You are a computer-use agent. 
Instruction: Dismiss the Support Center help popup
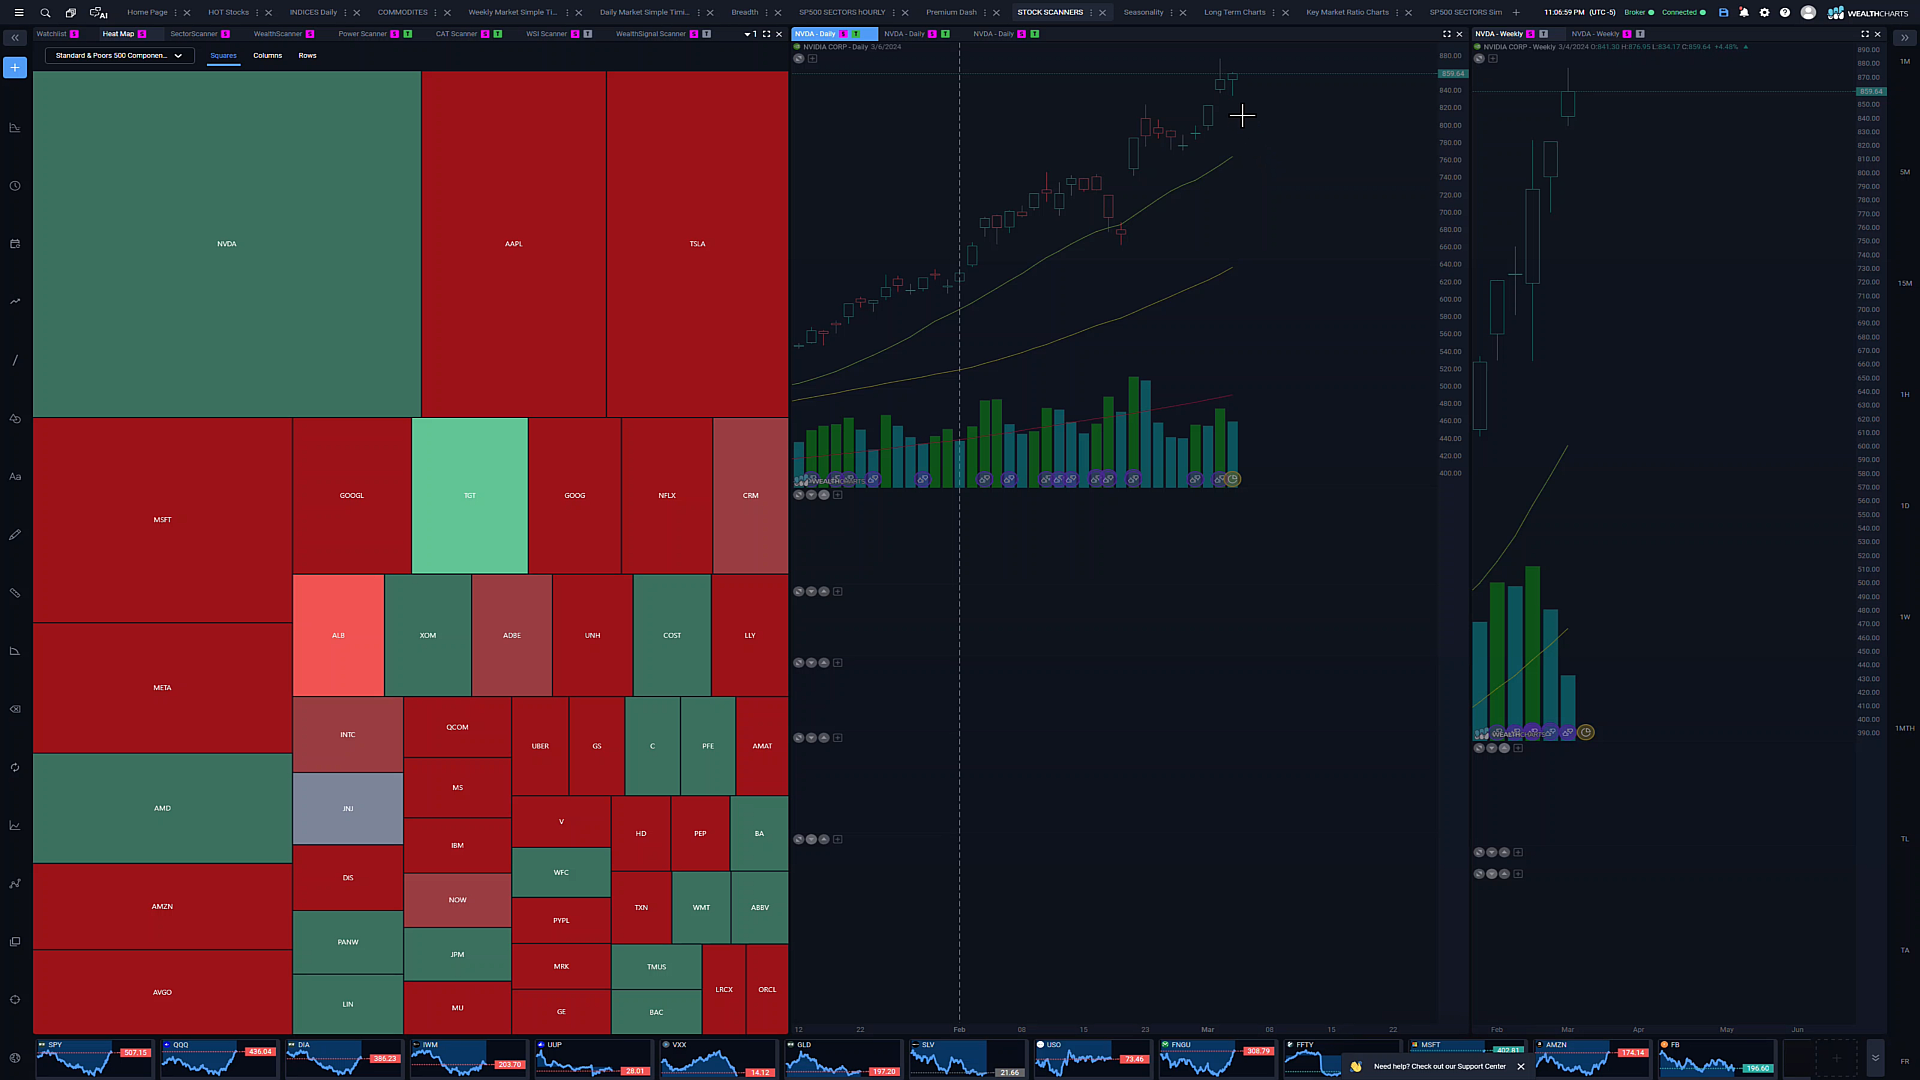point(1521,1067)
